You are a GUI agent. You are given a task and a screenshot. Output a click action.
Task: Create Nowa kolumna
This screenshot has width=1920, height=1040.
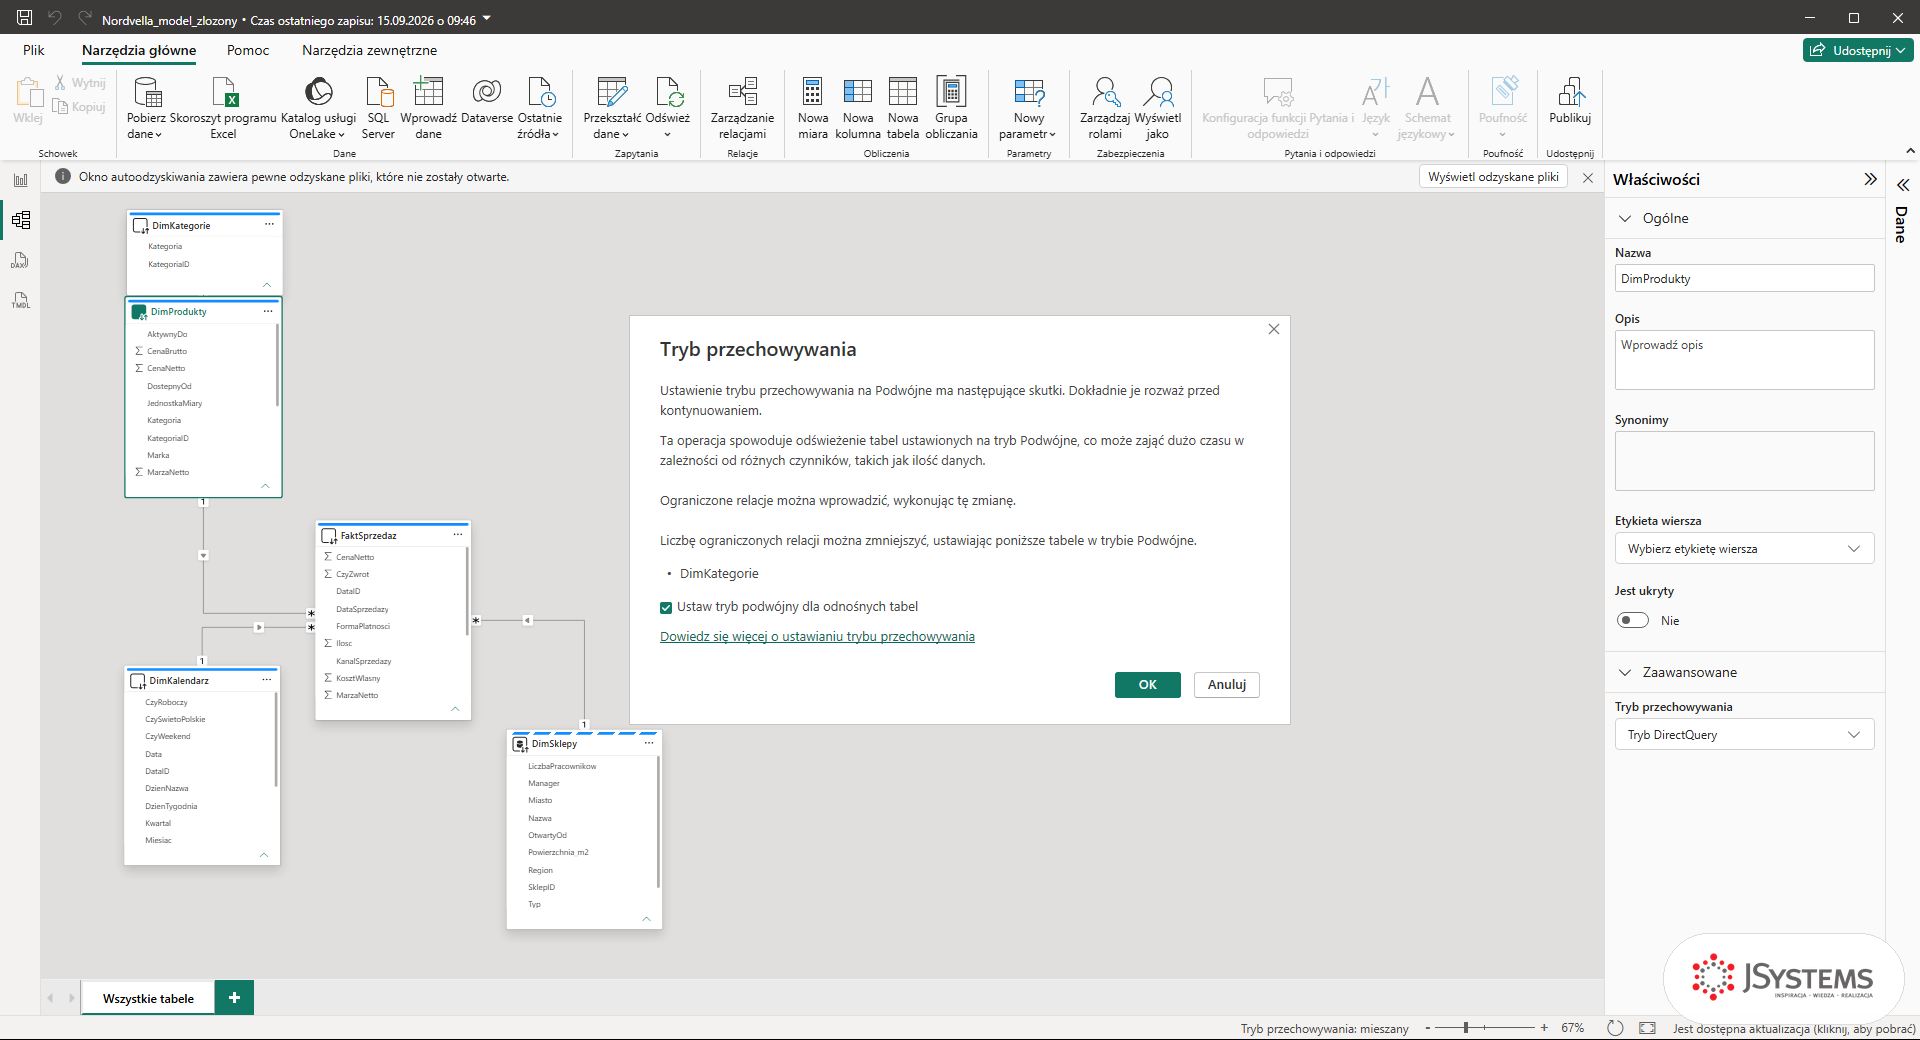click(858, 108)
